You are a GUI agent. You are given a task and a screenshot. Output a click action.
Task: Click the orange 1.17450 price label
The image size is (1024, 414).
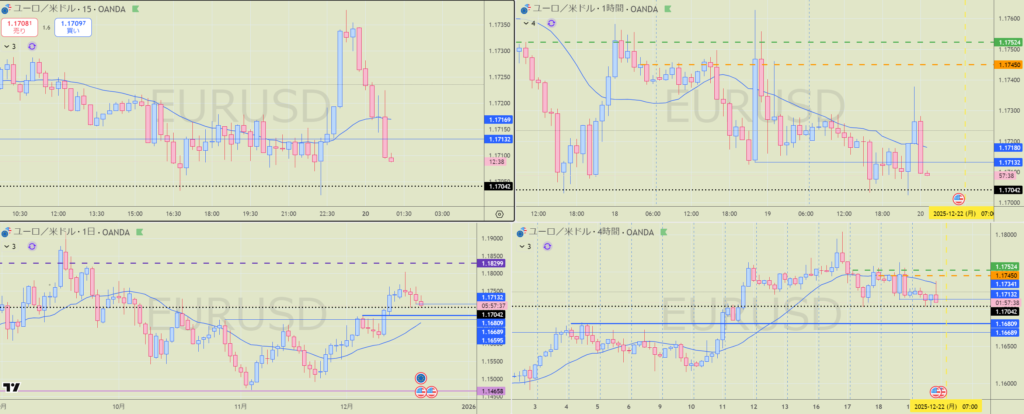1008,65
